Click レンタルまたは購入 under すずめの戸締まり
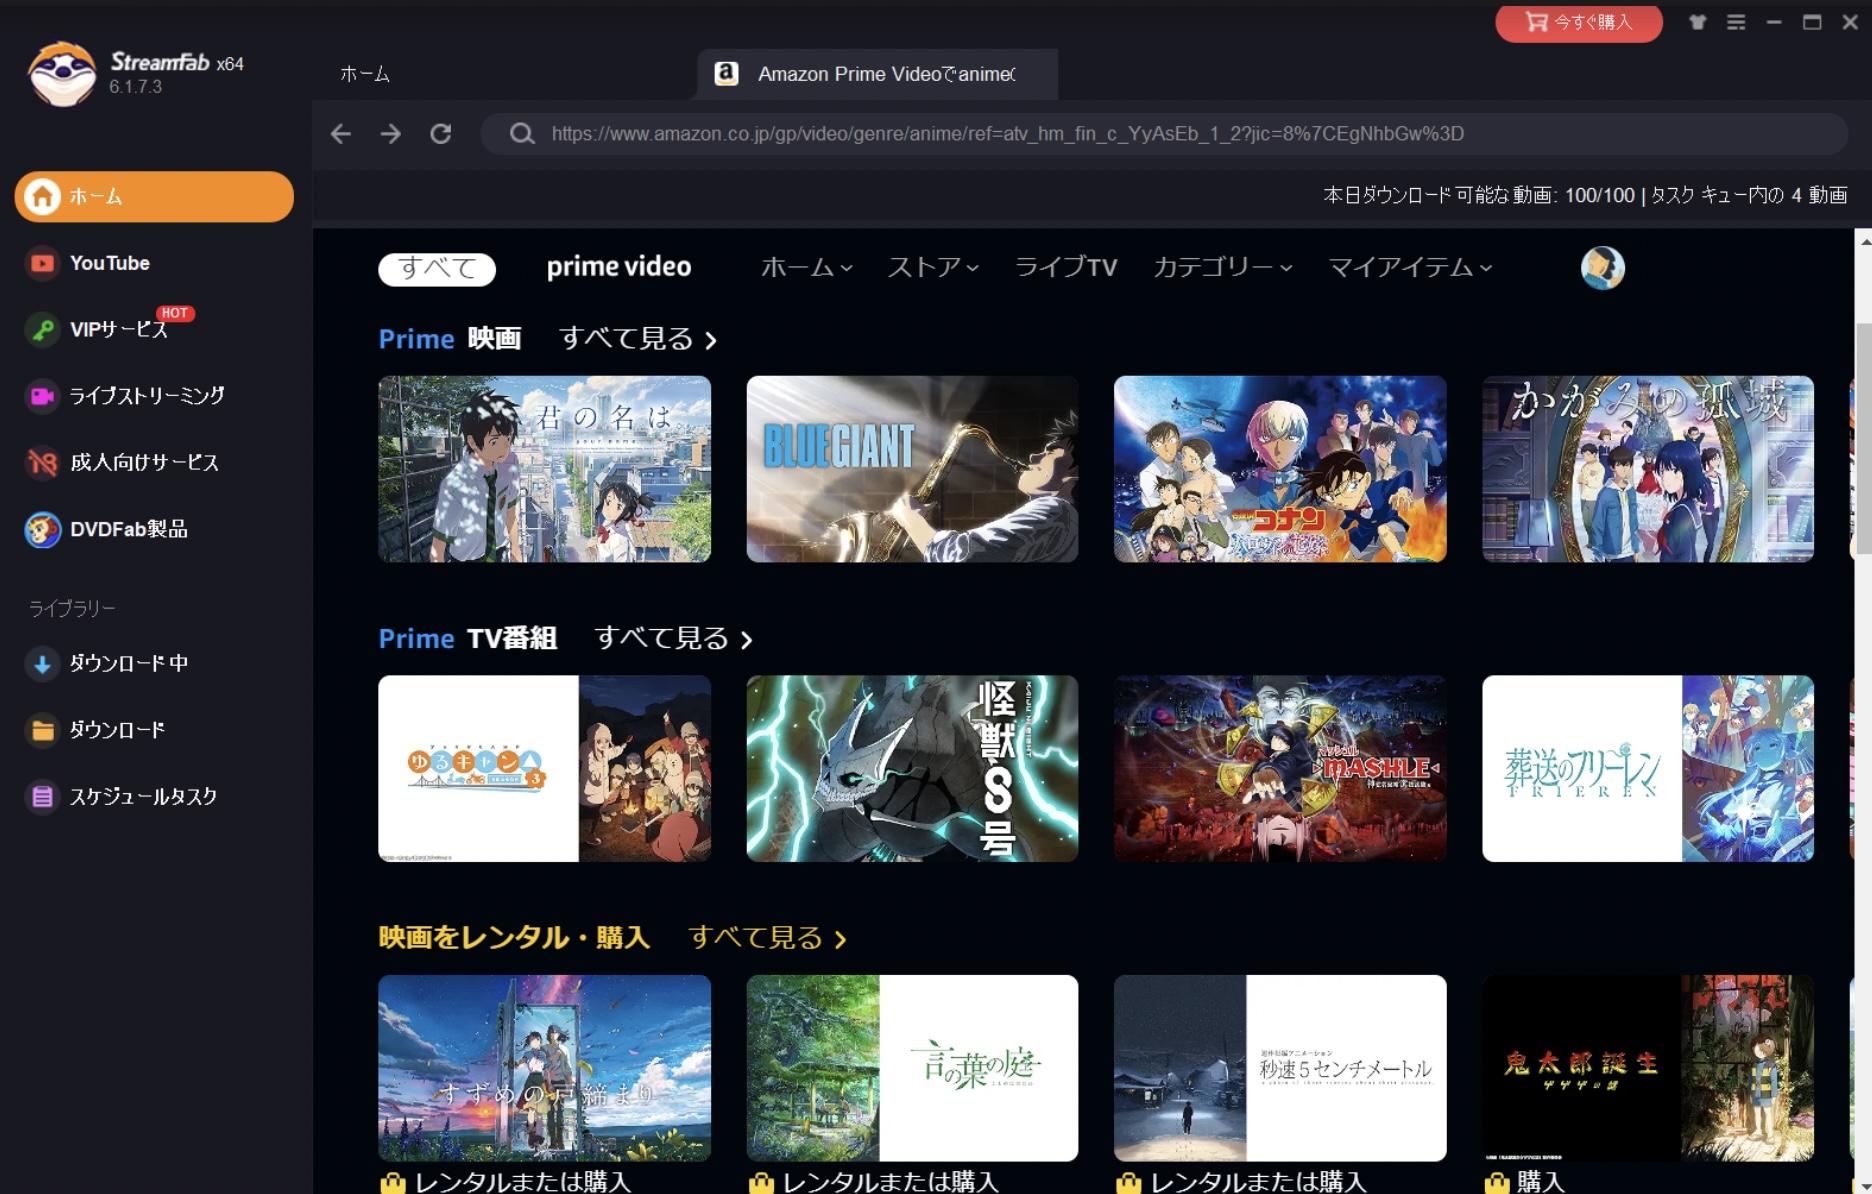Viewport: 1872px width, 1194px height. 523,1182
